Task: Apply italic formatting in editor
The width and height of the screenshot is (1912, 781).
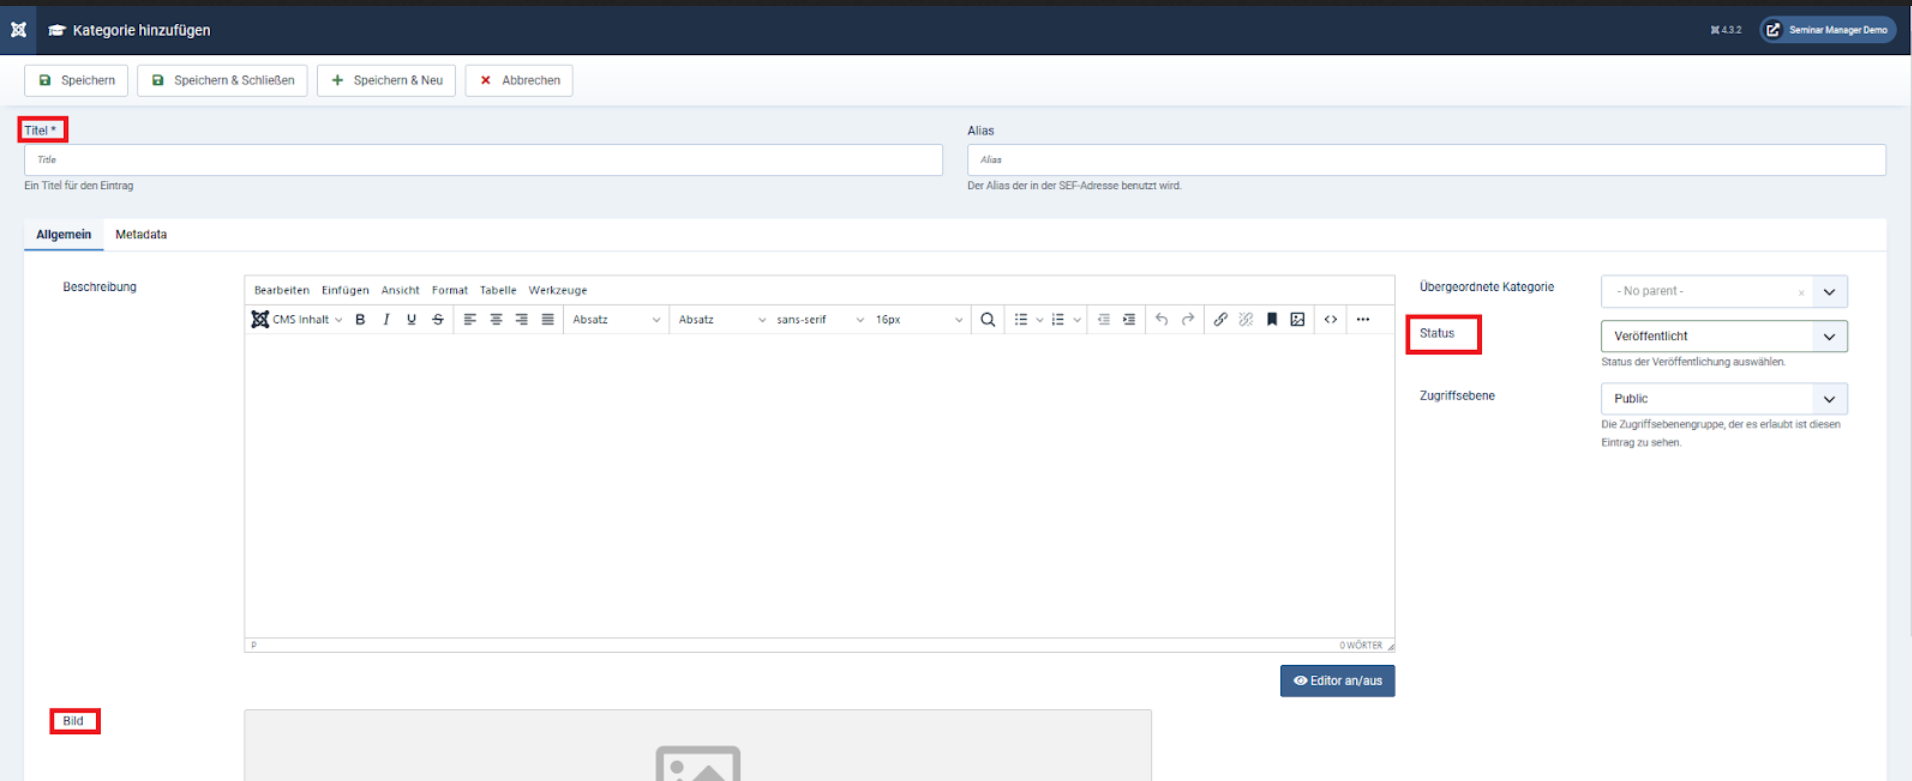Action: tap(386, 320)
